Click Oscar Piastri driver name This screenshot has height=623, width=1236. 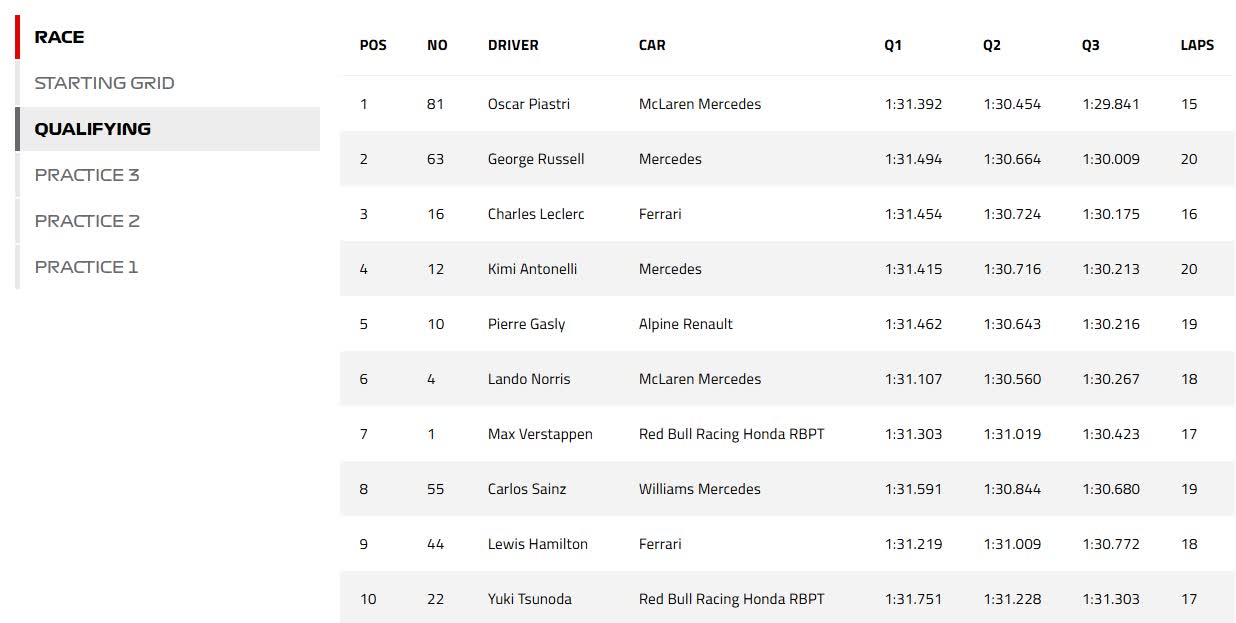coord(528,104)
